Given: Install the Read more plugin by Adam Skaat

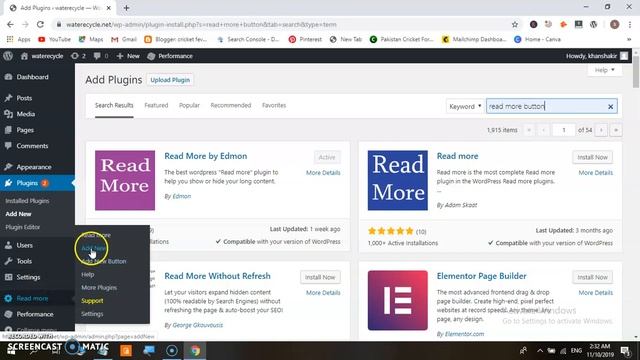Looking at the screenshot, I should coord(592,157).
